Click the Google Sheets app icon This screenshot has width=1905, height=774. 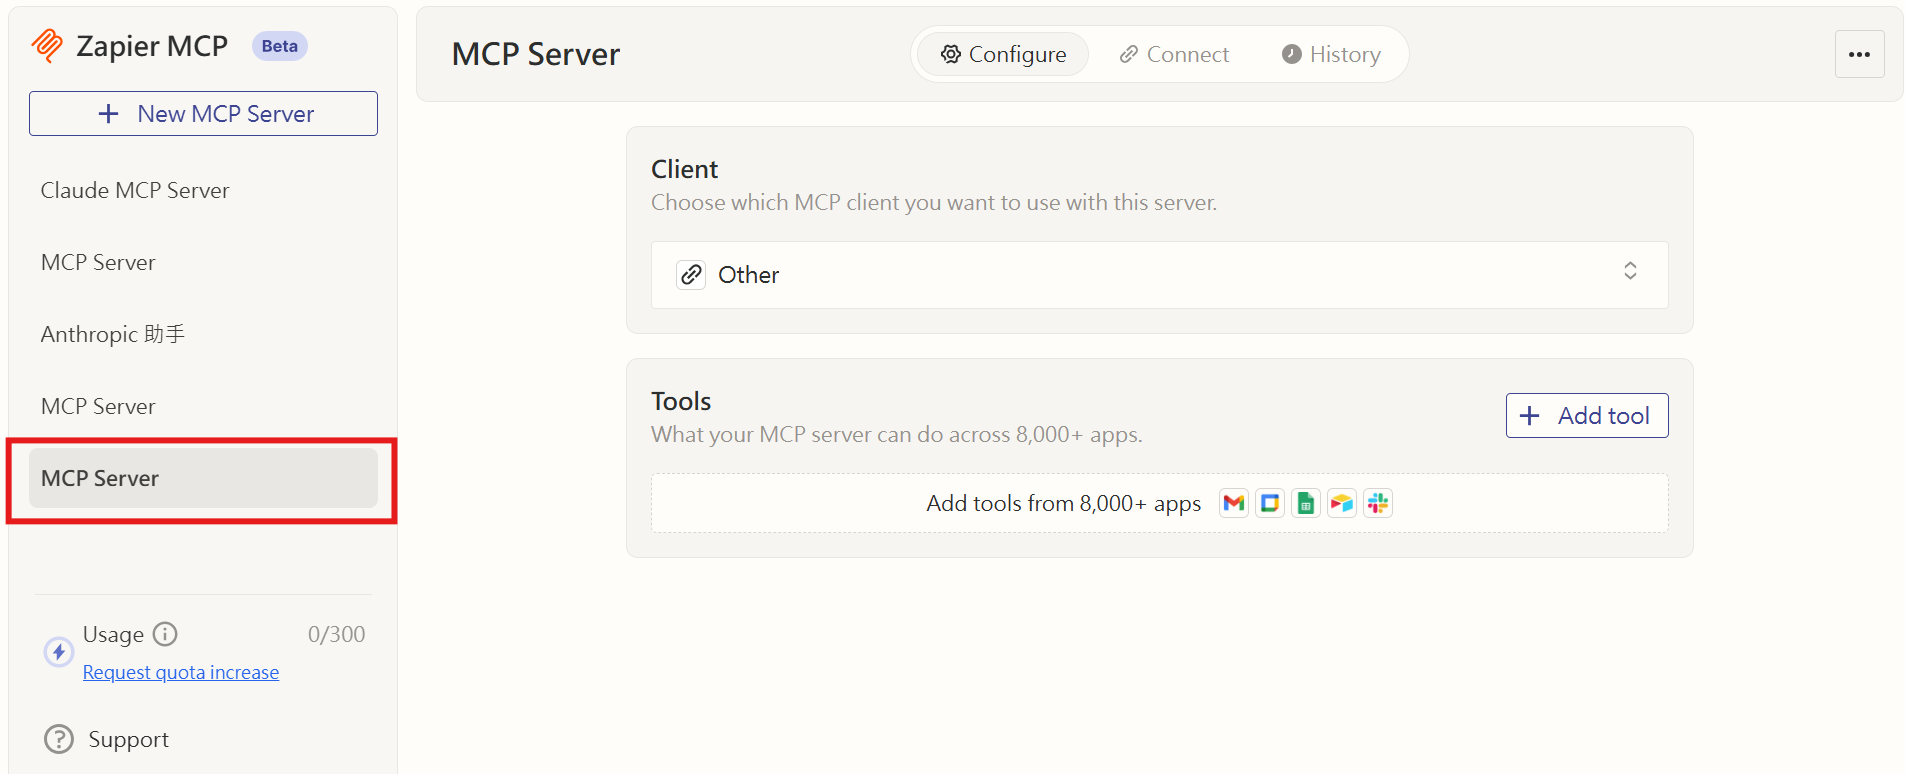pyautogui.click(x=1305, y=503)
